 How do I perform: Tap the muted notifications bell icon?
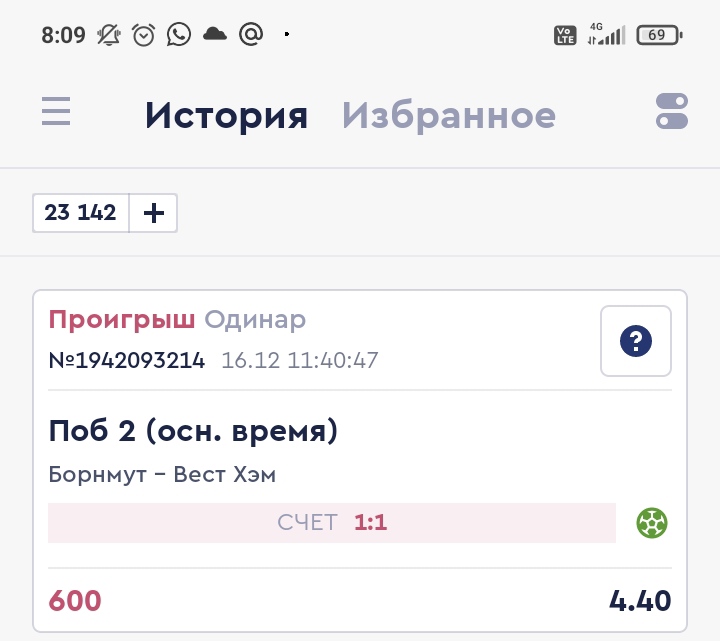(x=108, y=35)
